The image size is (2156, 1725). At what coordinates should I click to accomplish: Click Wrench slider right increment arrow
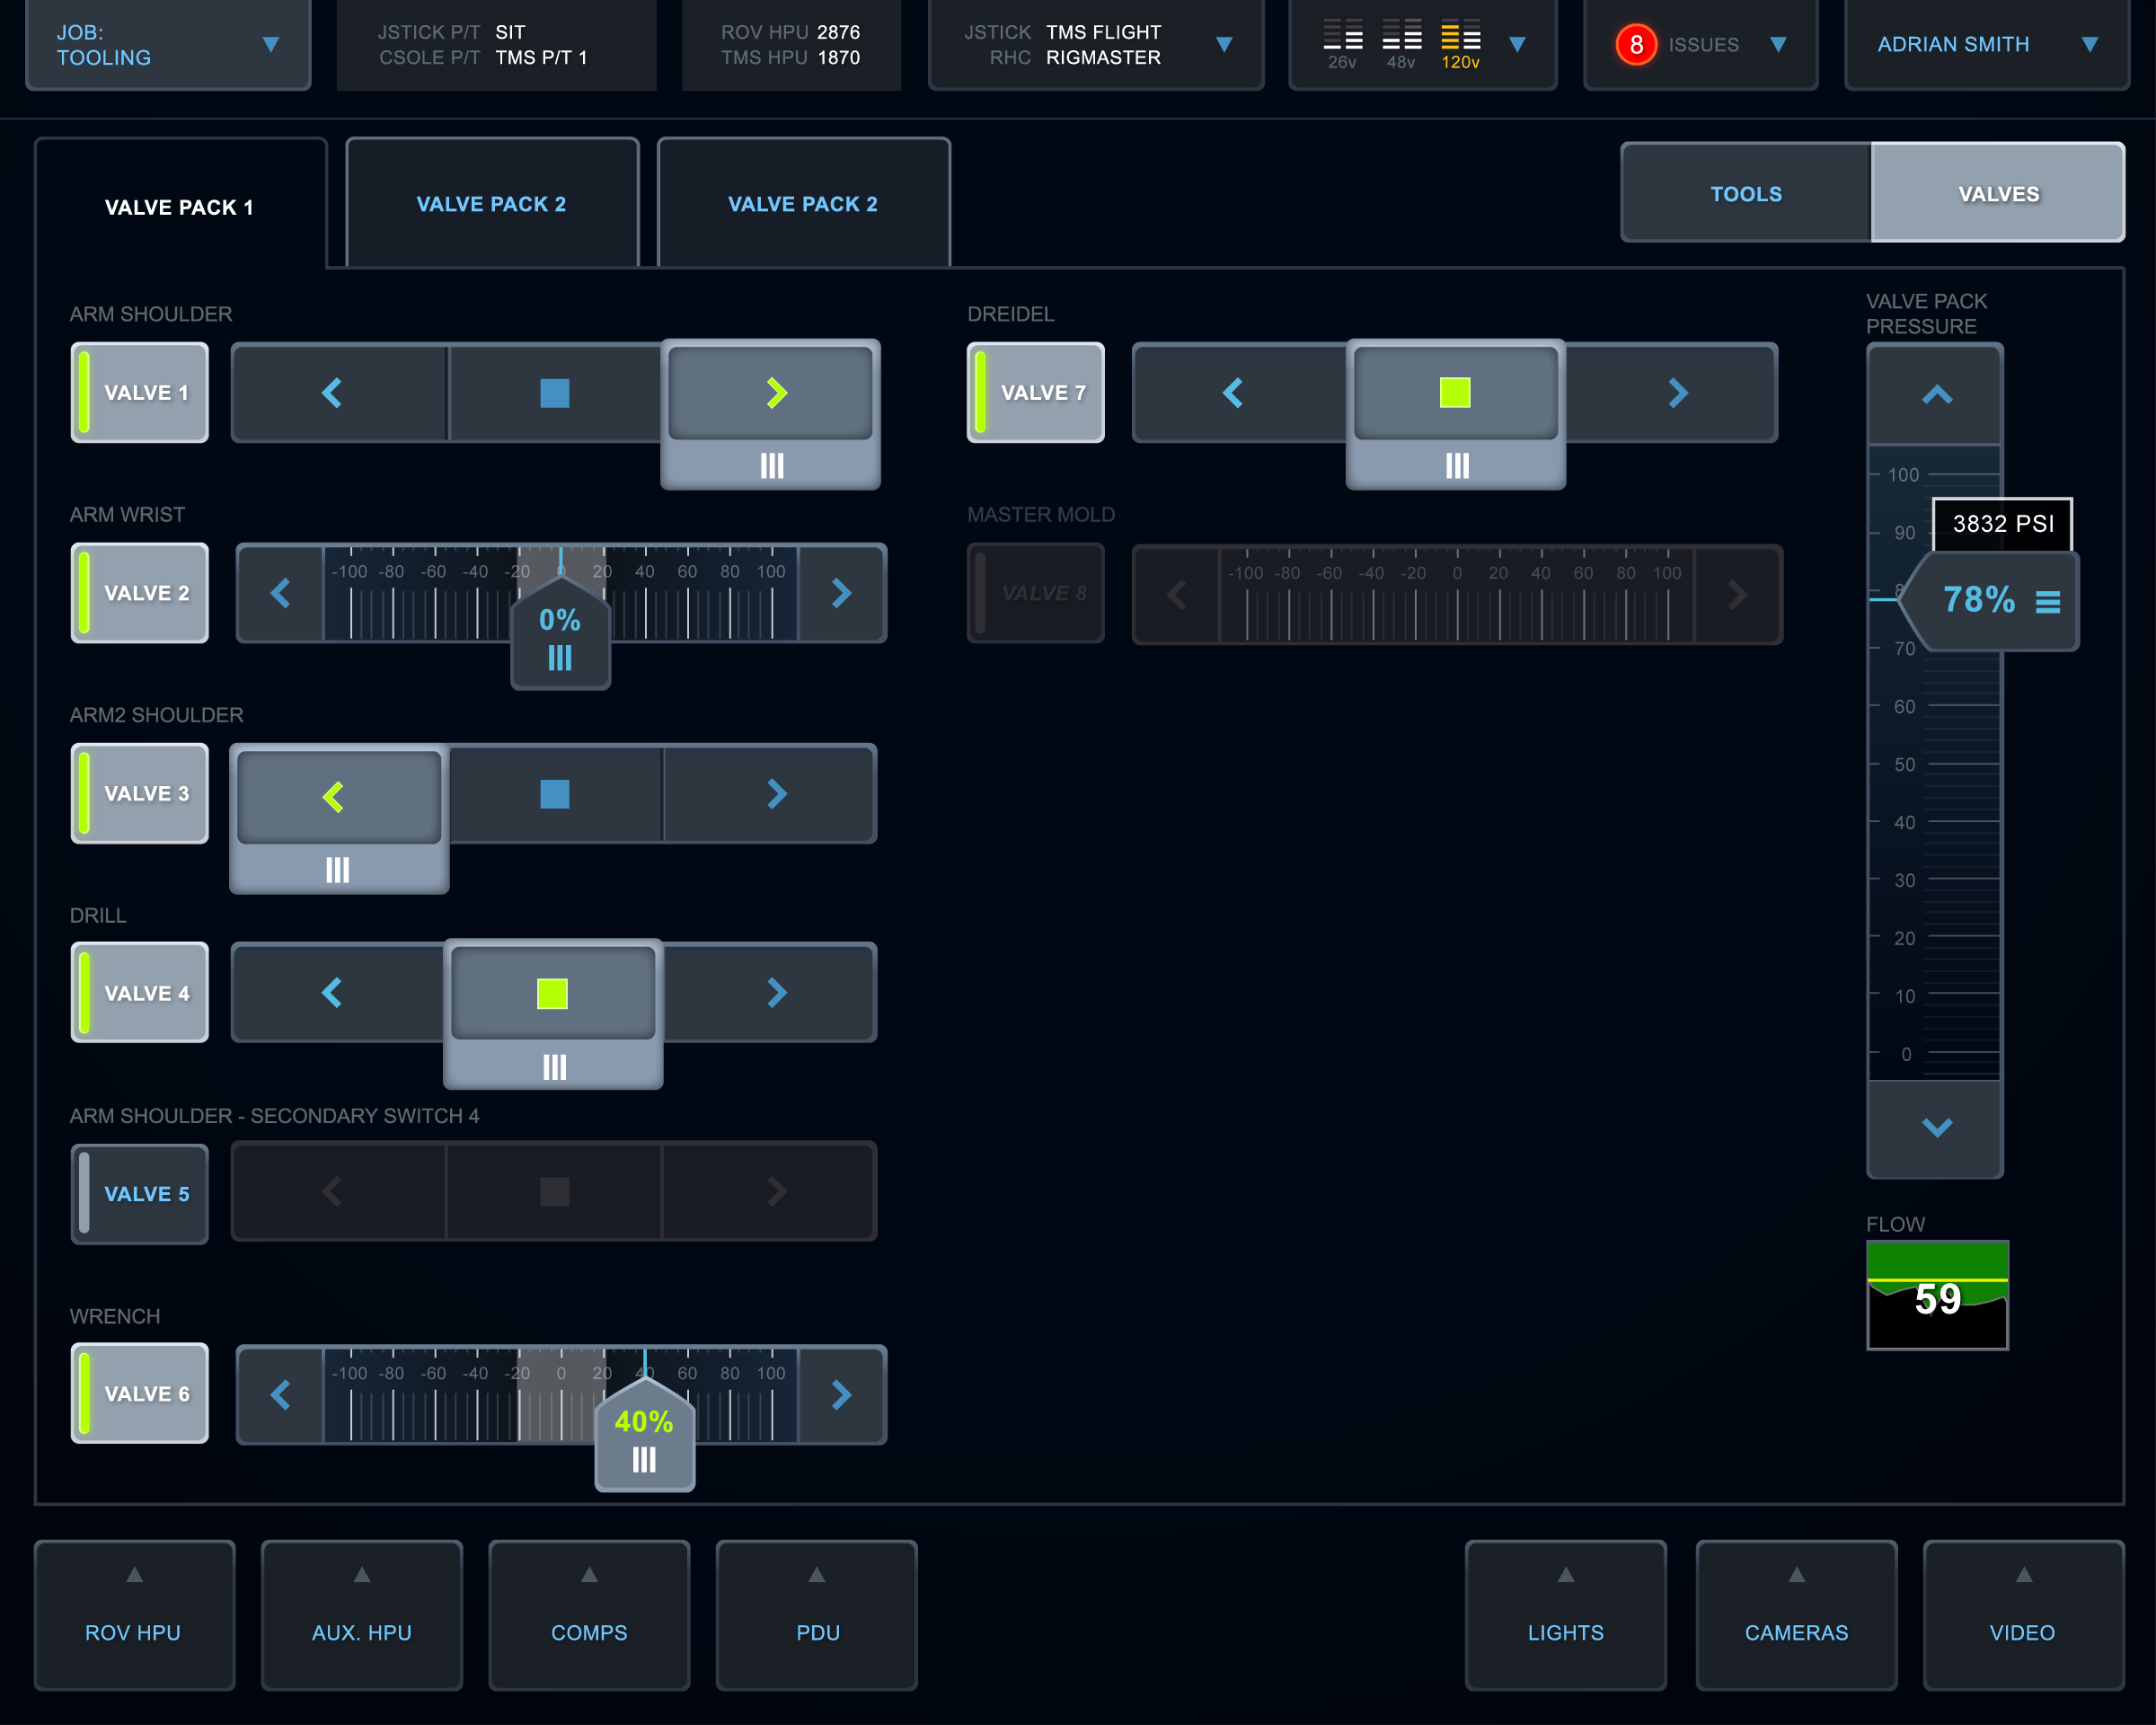pos(841,1395)
